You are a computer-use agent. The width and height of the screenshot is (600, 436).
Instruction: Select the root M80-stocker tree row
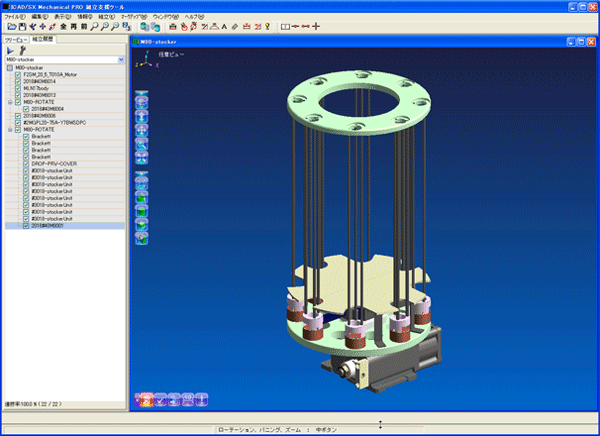coord(65,67)
